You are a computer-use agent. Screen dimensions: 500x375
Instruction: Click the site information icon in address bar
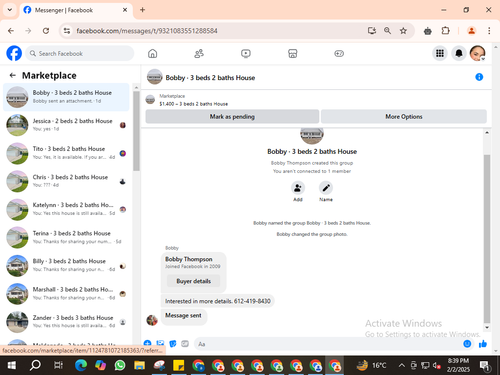point(67,31)
